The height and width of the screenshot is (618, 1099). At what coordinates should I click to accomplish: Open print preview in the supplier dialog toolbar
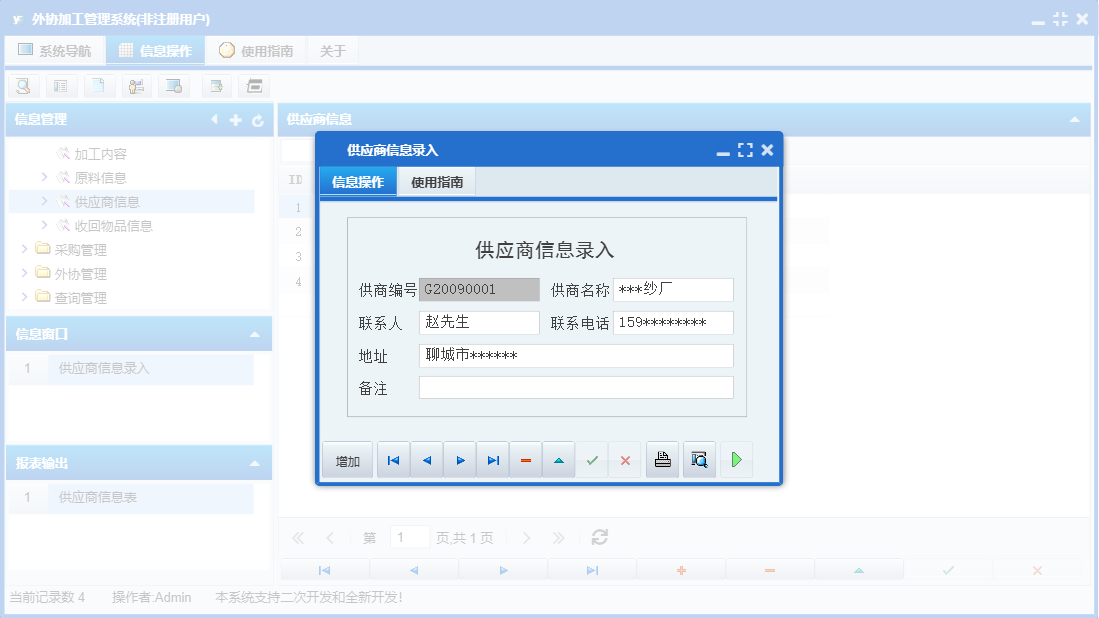click(698, 459)
